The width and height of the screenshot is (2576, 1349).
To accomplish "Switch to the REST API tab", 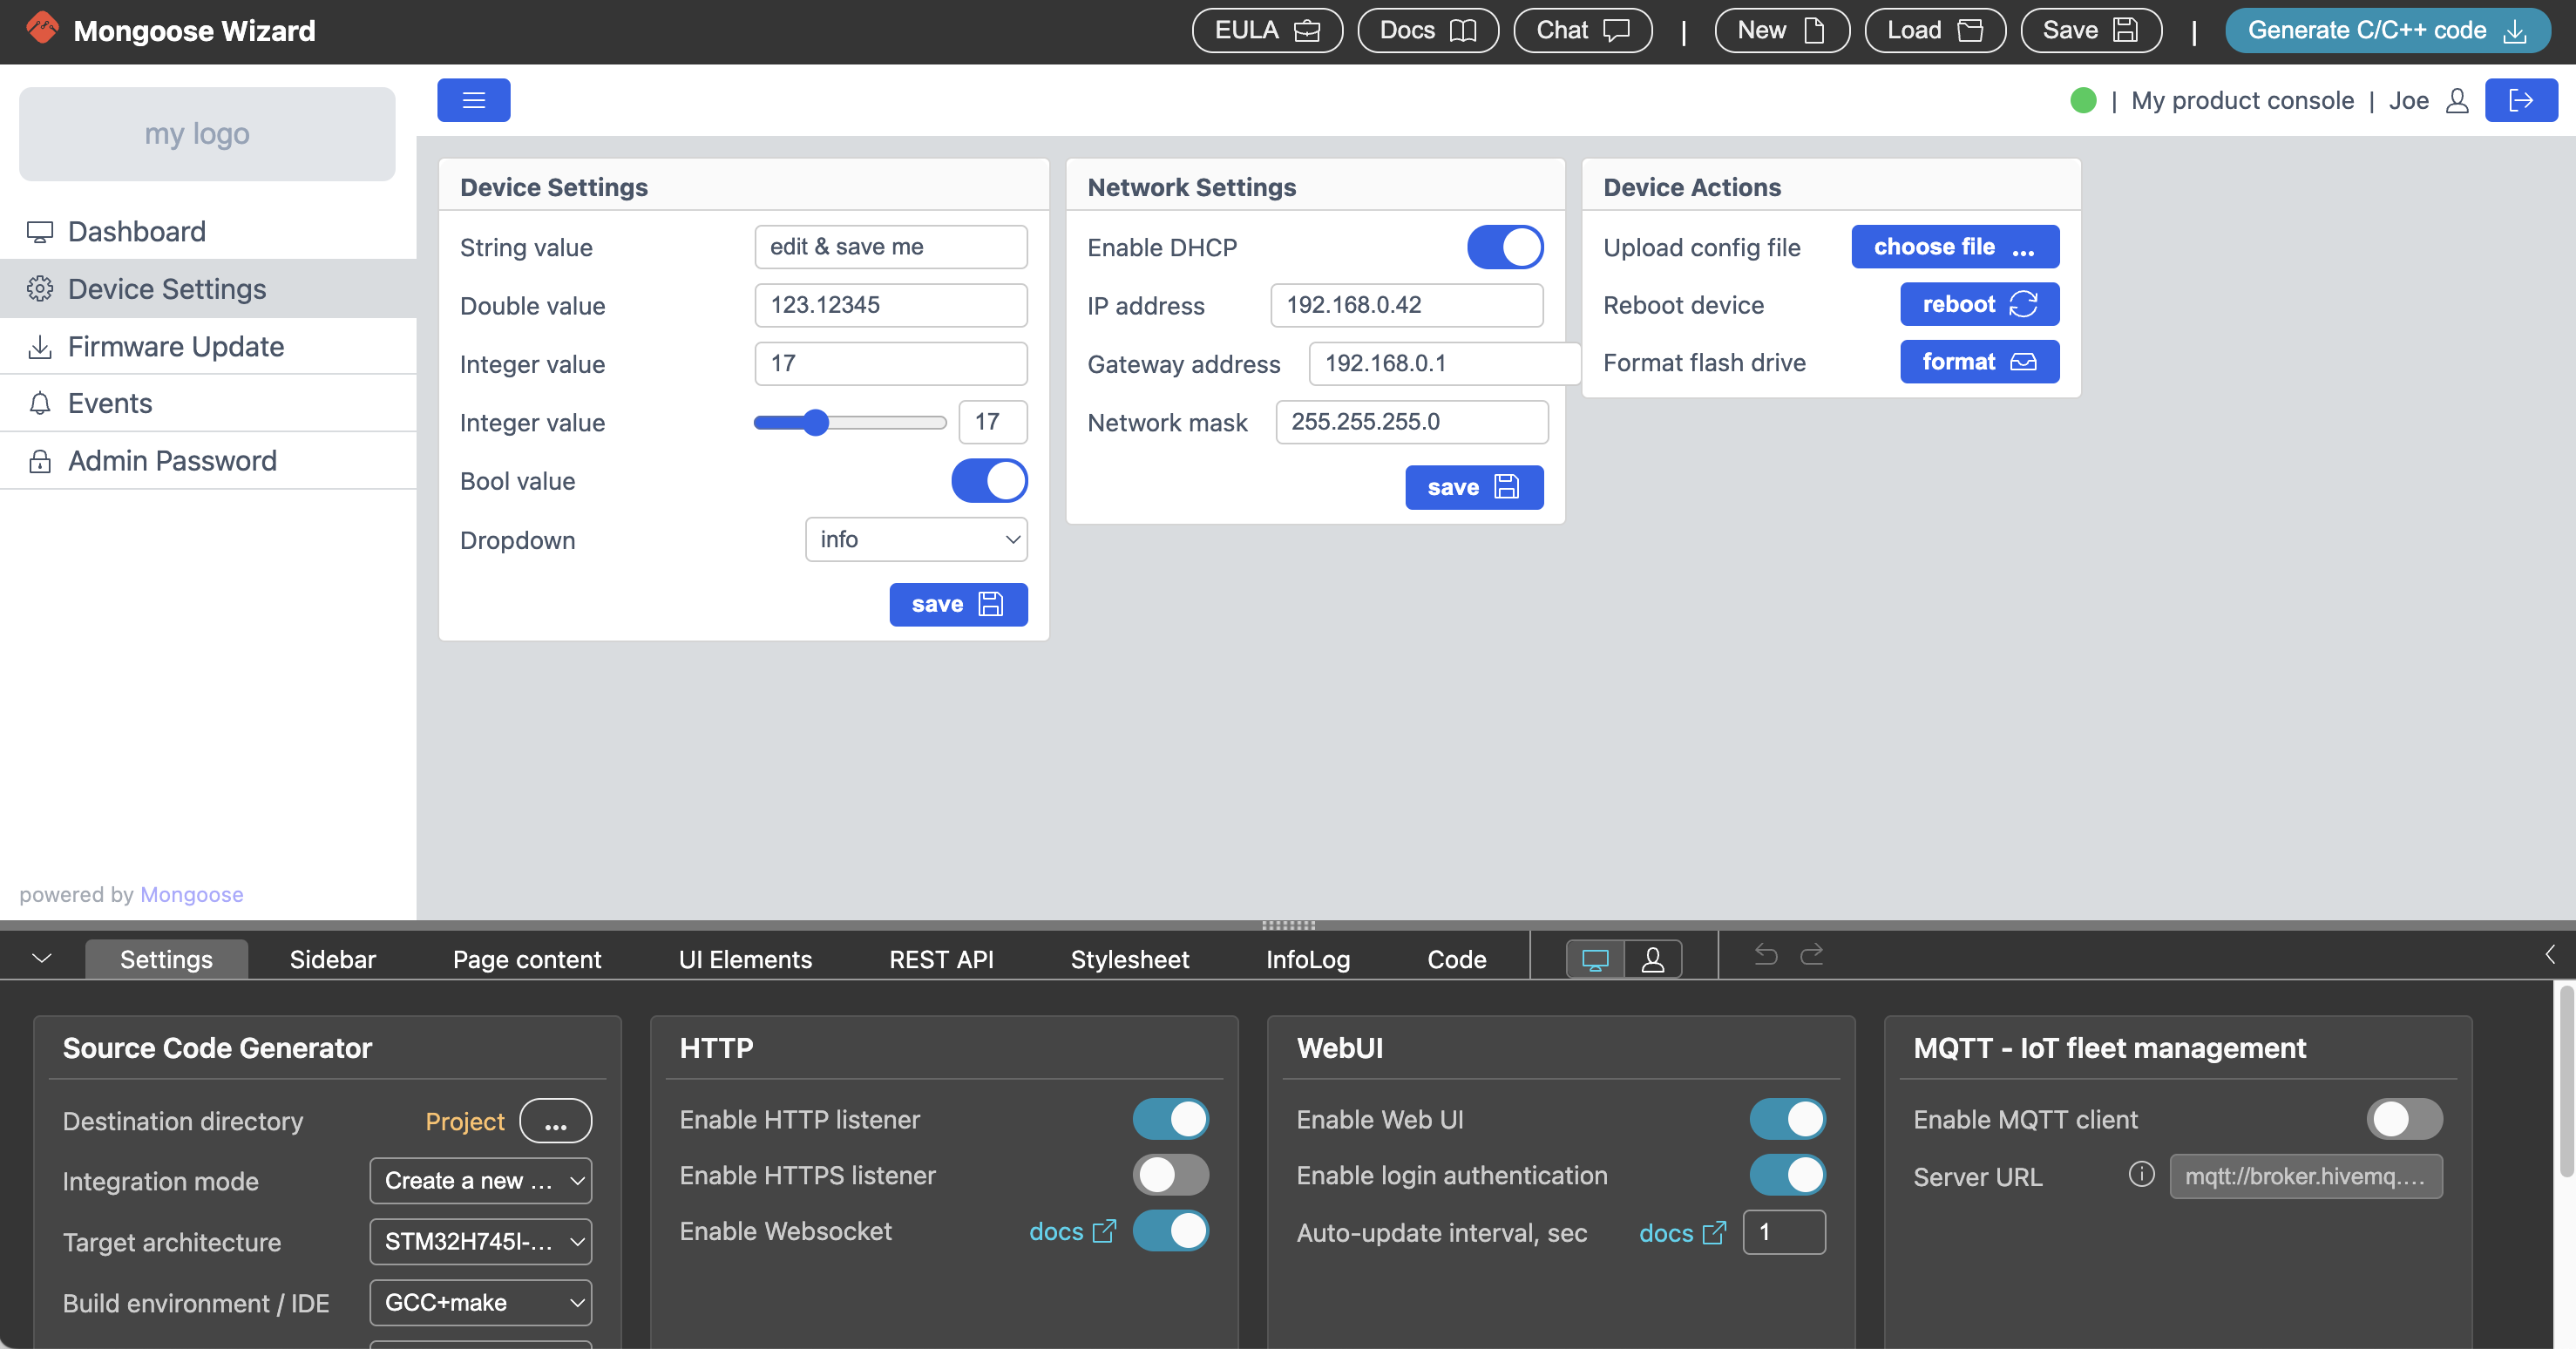I will (x=941, y=959).
